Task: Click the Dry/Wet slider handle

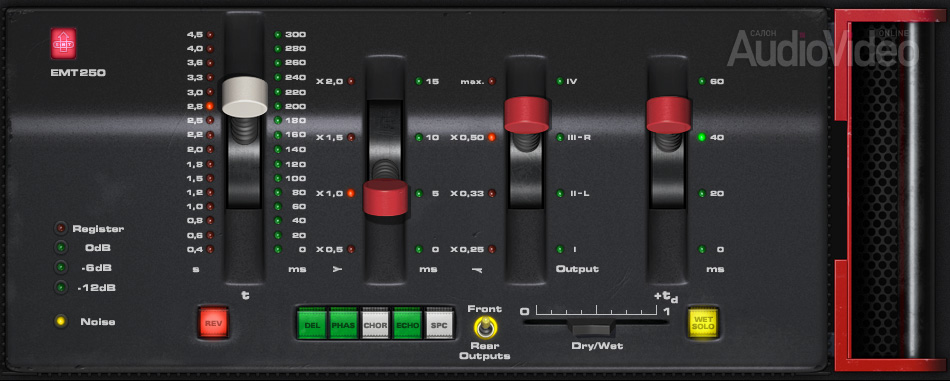Action: [593, 329]
